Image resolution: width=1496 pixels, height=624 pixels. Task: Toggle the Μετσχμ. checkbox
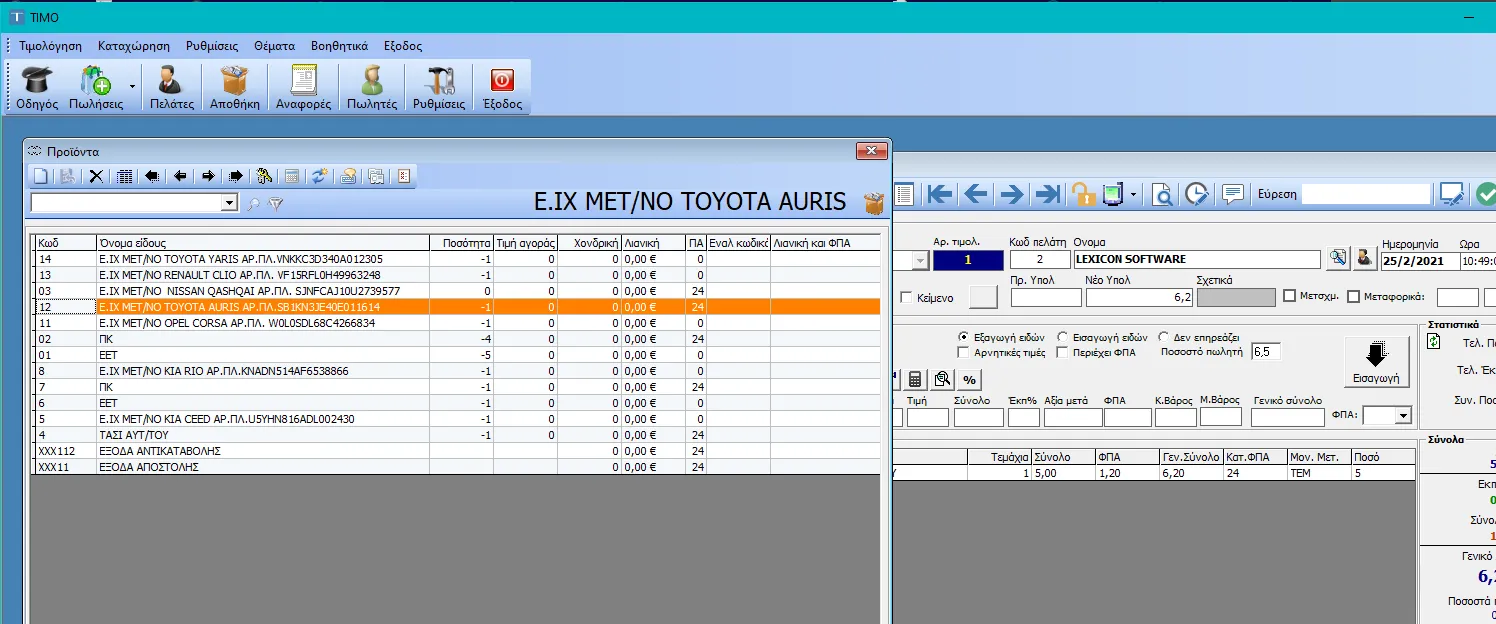coord(1290,296)
